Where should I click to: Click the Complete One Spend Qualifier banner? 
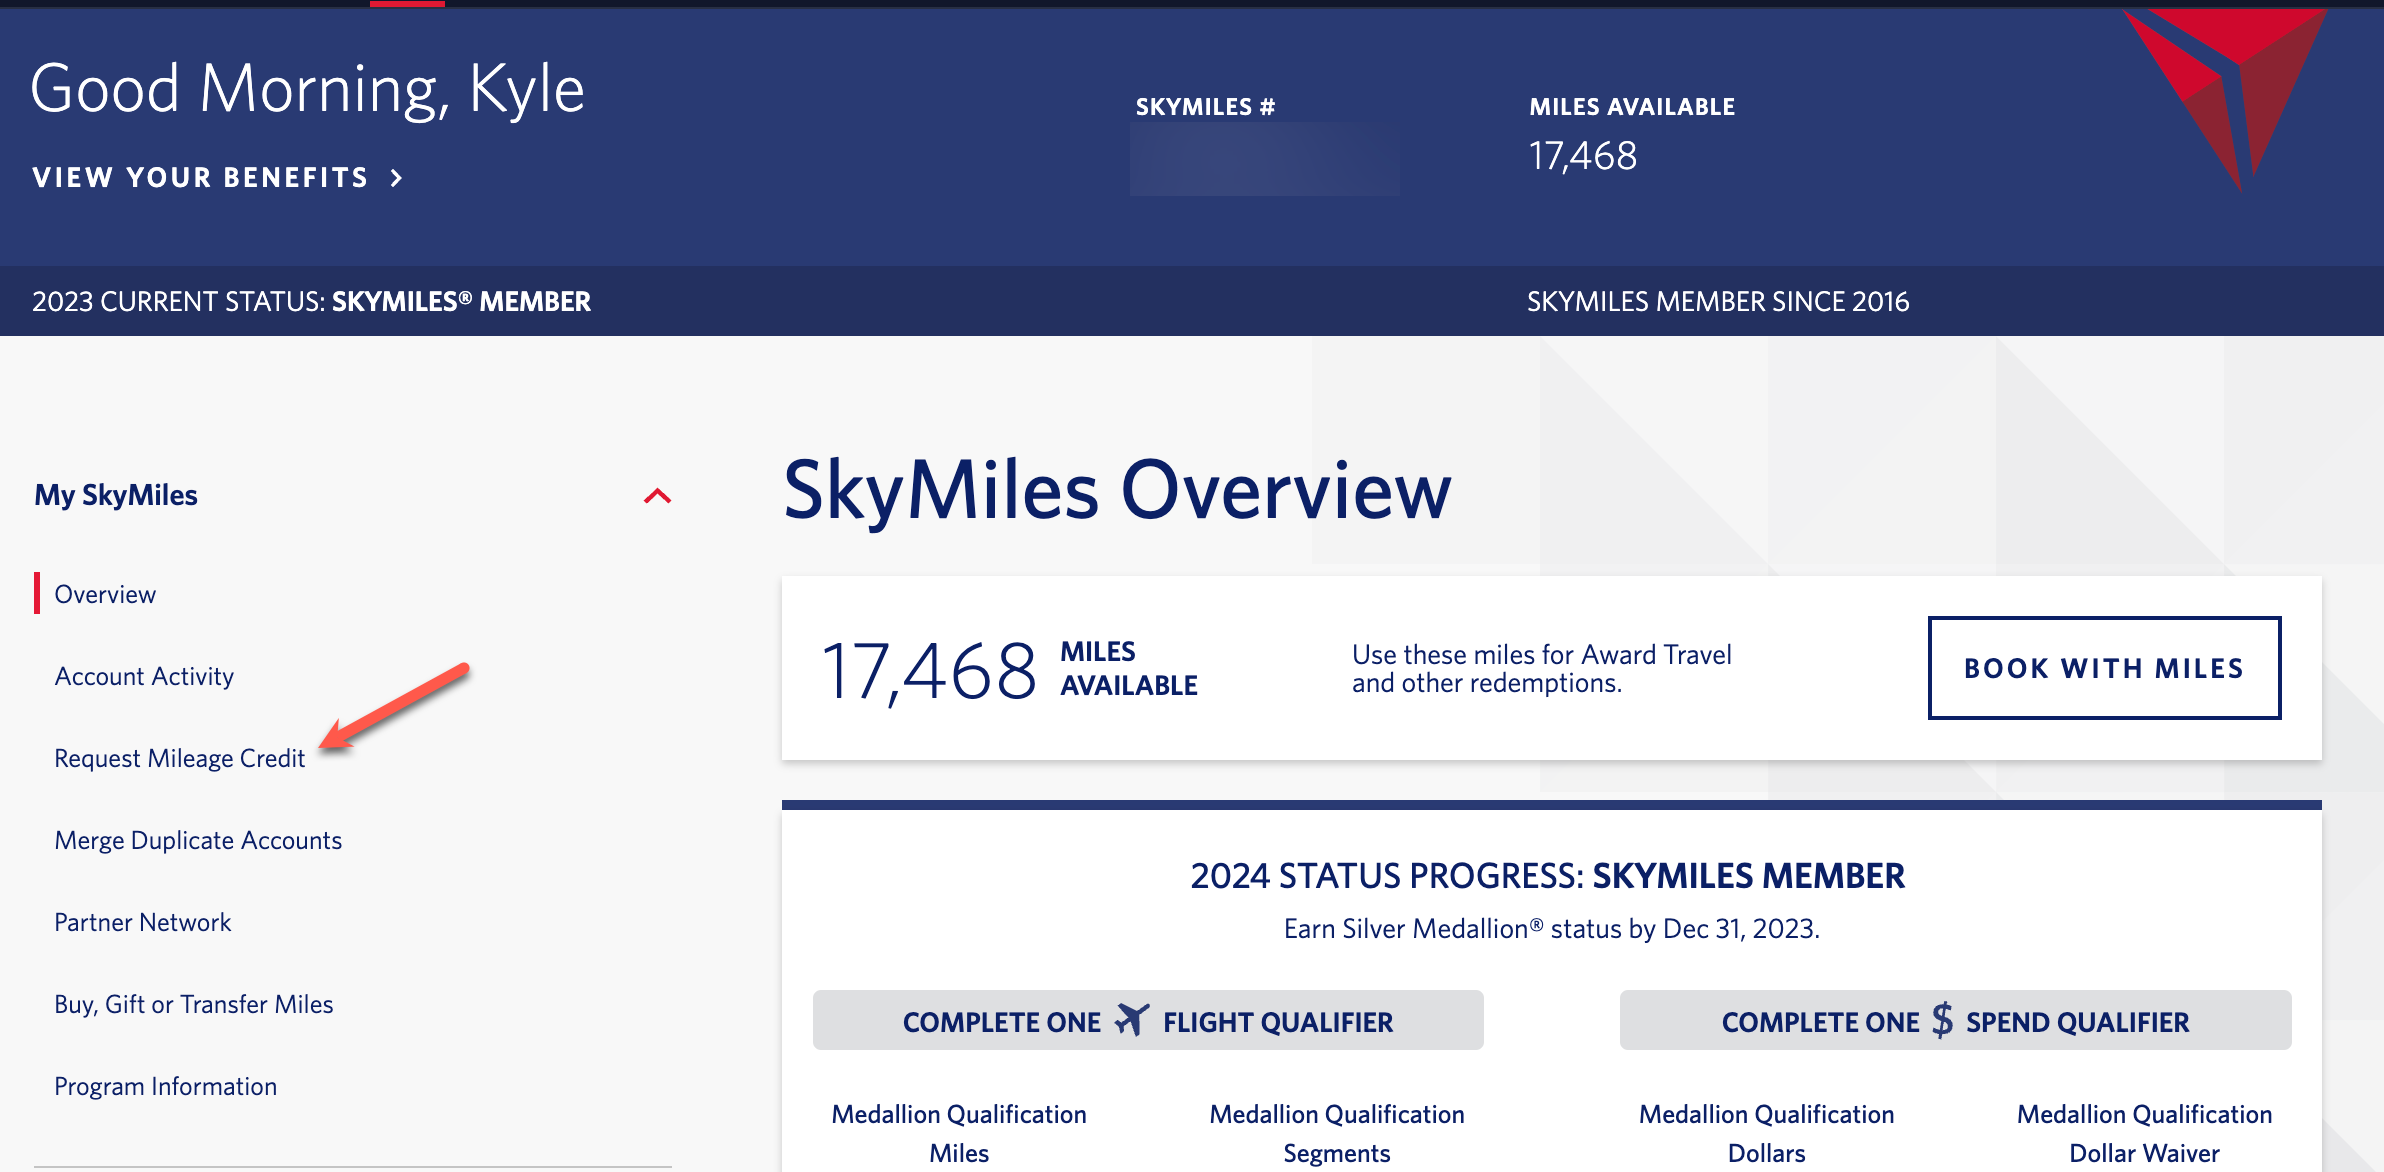(x=1954, y=1020)
